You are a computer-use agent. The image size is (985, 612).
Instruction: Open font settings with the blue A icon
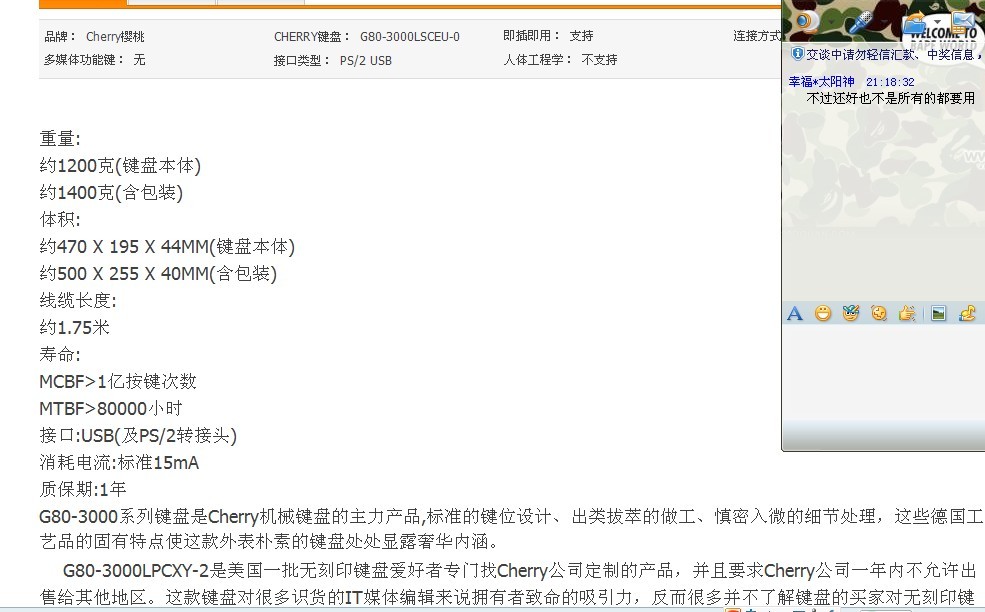tap(795, 313)
